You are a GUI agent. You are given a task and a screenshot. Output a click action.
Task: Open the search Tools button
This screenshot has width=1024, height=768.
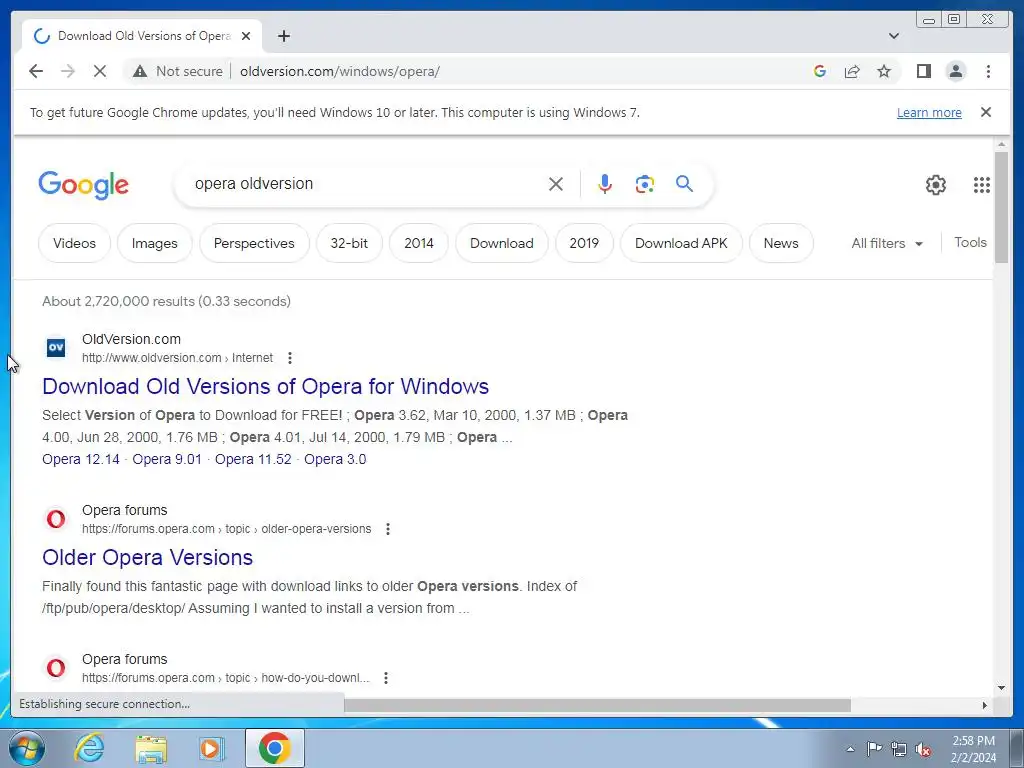coord(970,242)
